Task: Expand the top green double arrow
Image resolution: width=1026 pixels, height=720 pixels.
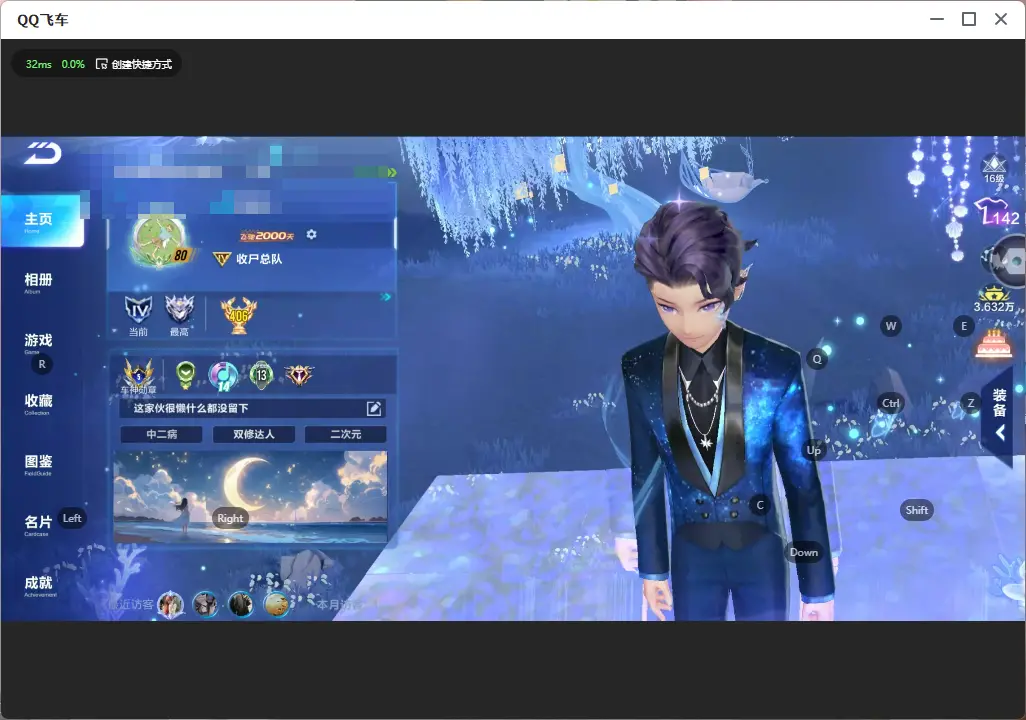Action: click(391, 172)
